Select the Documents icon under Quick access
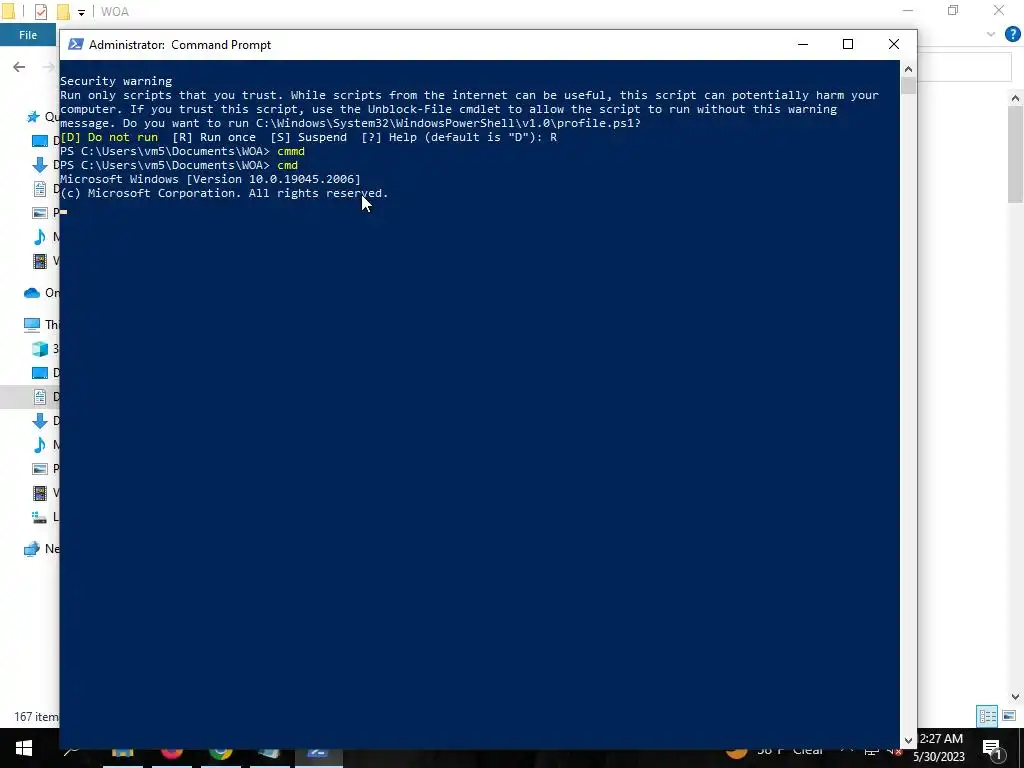 pyautogui.click(x=40, y=189)
